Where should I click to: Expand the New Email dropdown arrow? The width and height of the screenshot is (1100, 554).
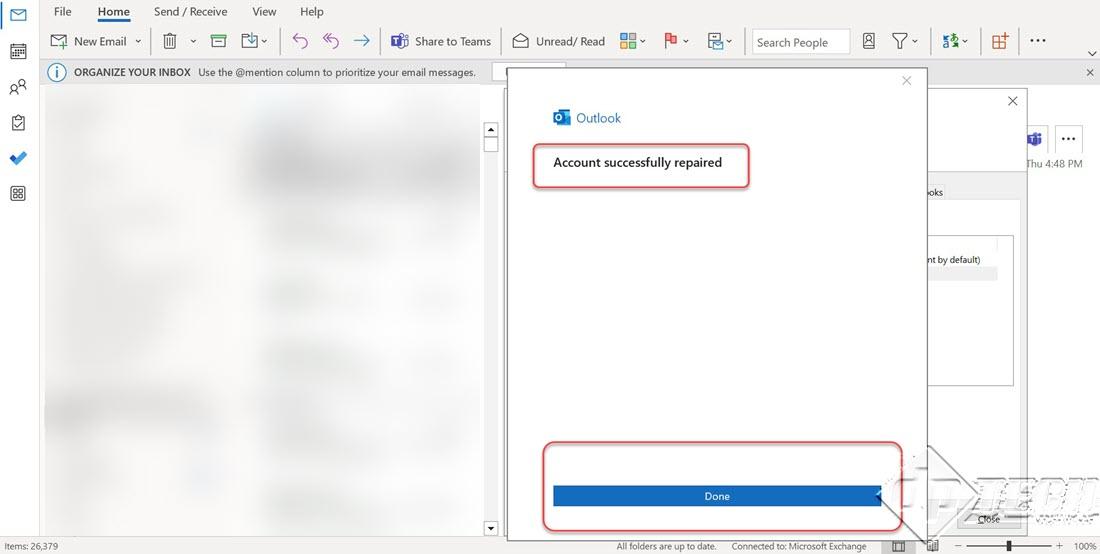138,42
